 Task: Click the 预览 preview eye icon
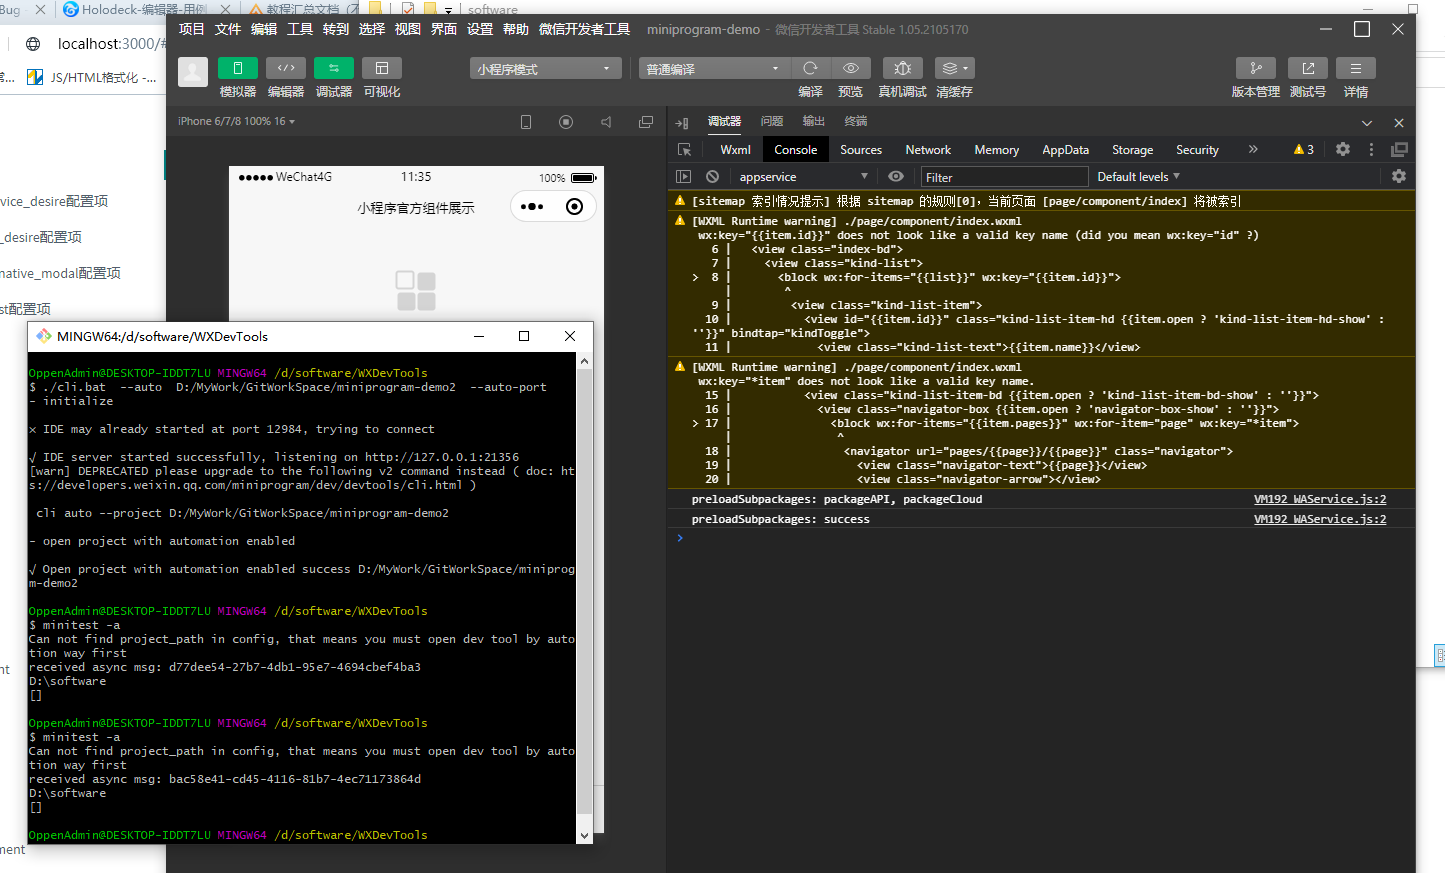coord(851,68)
